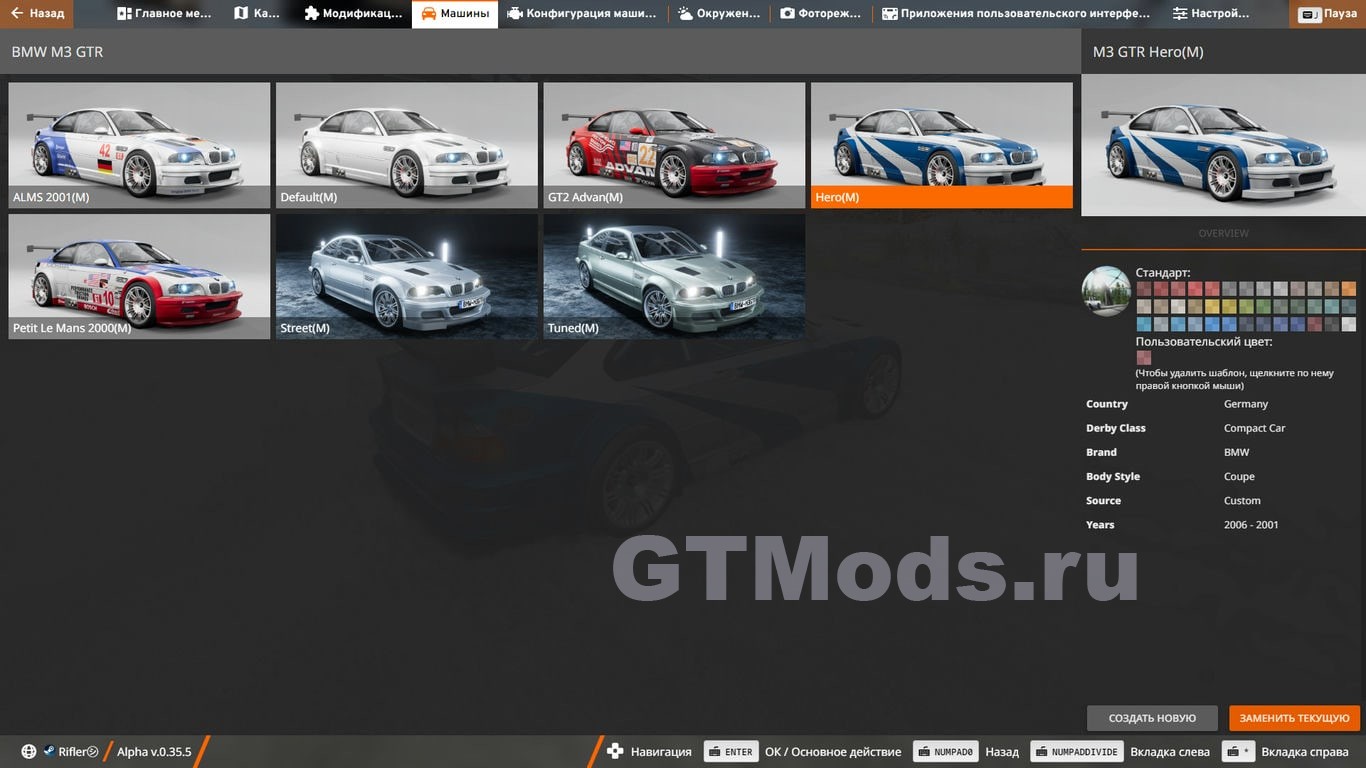Click the Country label
The image size is (1366, 768).
click(1107, 404)
